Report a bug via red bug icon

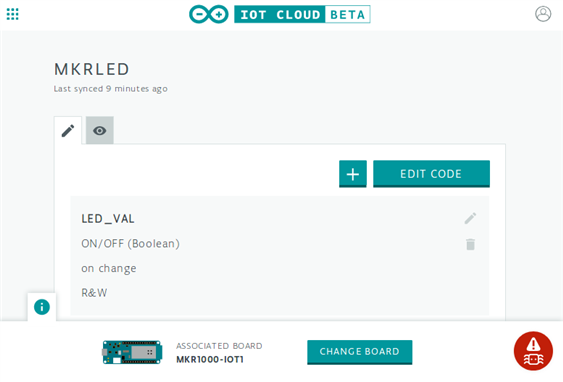click(533, 351)
